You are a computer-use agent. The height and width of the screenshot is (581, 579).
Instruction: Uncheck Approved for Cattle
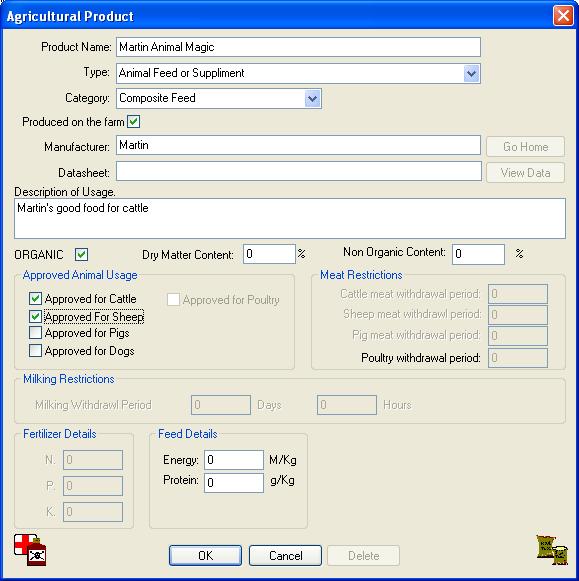pos(35,299)
